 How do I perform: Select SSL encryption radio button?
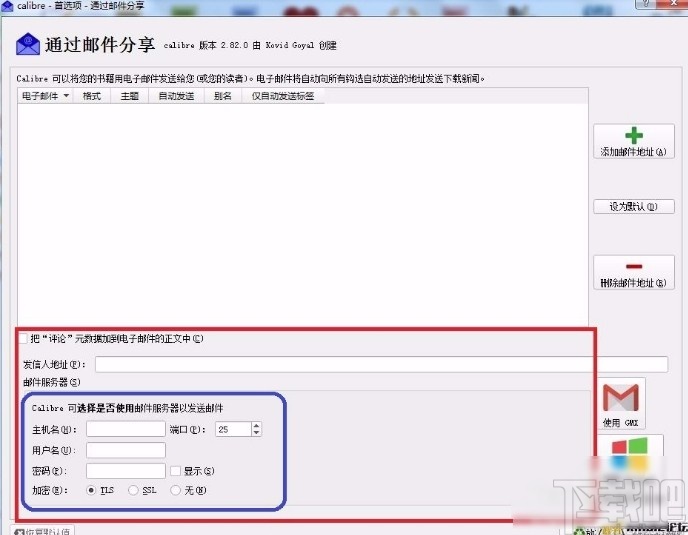click(133, 490)
